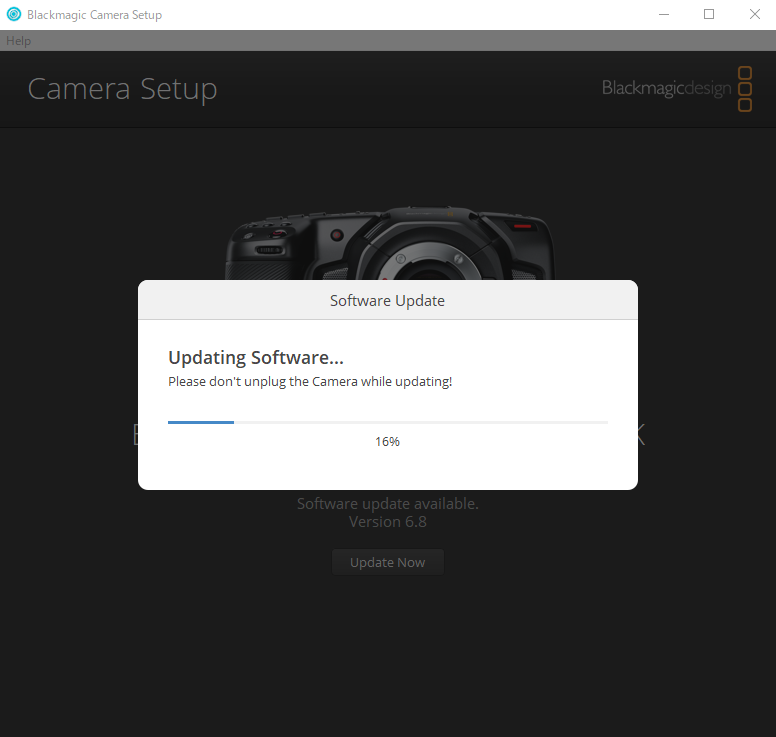Click the don't unplug Camera warning text
776x737 pixels.
[310, 381]
